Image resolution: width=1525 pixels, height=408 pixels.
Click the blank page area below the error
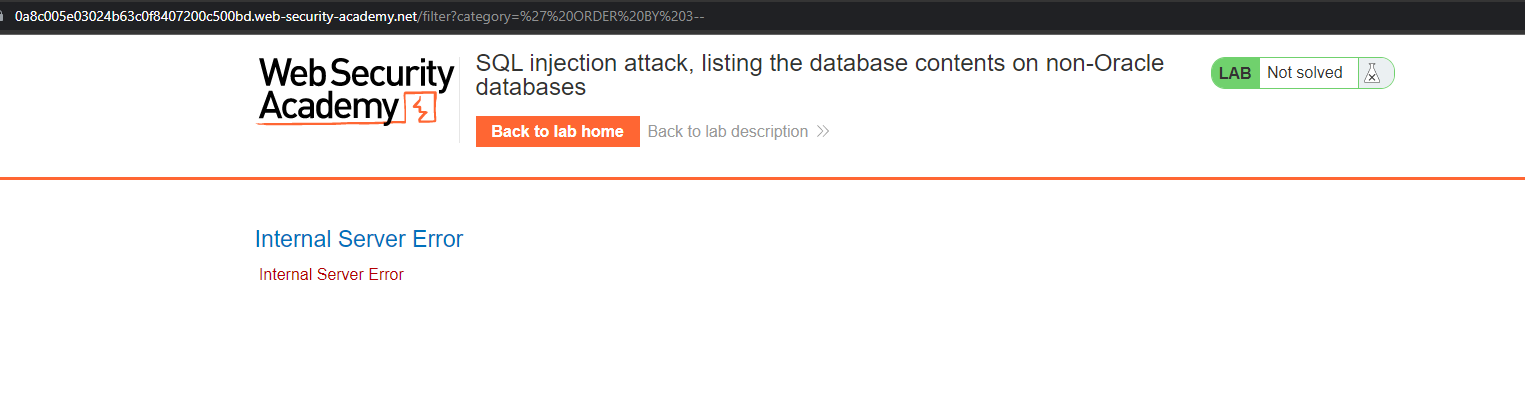[x=762, y=350]
